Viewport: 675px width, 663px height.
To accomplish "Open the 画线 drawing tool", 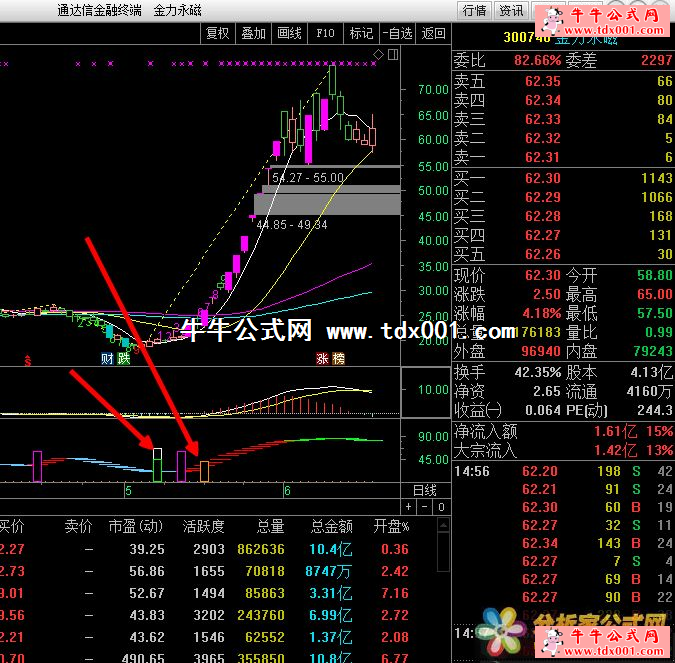I will point(289,34).
